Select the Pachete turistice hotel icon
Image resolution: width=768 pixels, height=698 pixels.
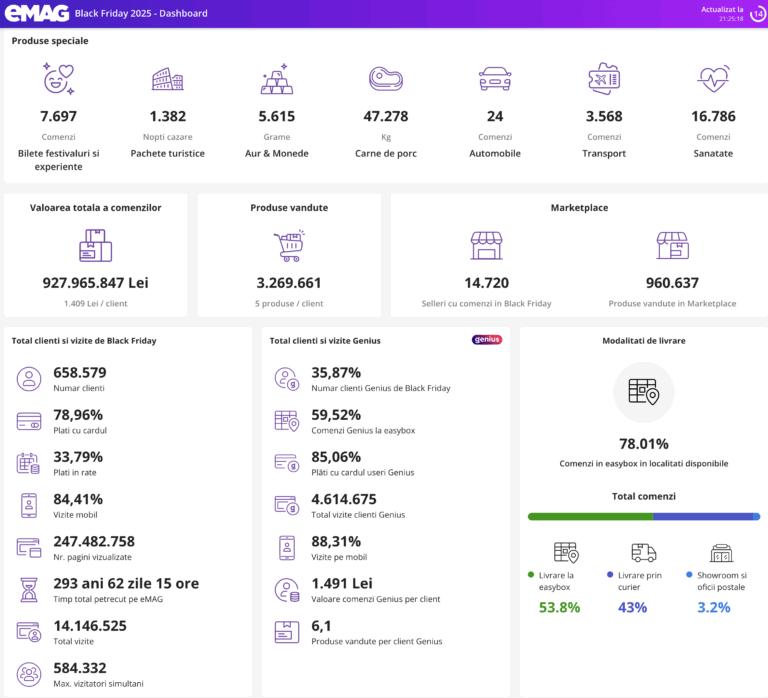click(x=167, y=79)
